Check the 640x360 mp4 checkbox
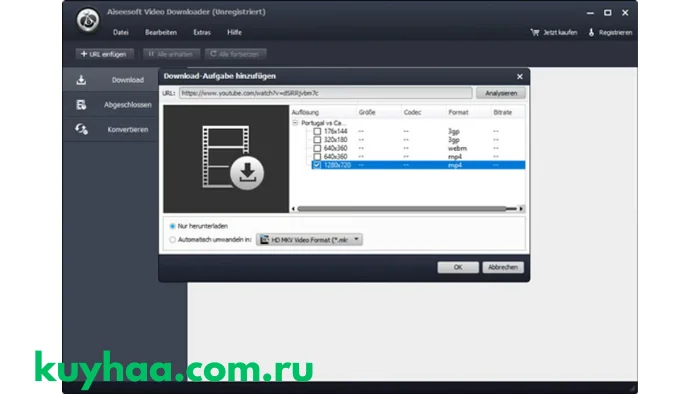The image size is (700, 394). coord(317,157)
